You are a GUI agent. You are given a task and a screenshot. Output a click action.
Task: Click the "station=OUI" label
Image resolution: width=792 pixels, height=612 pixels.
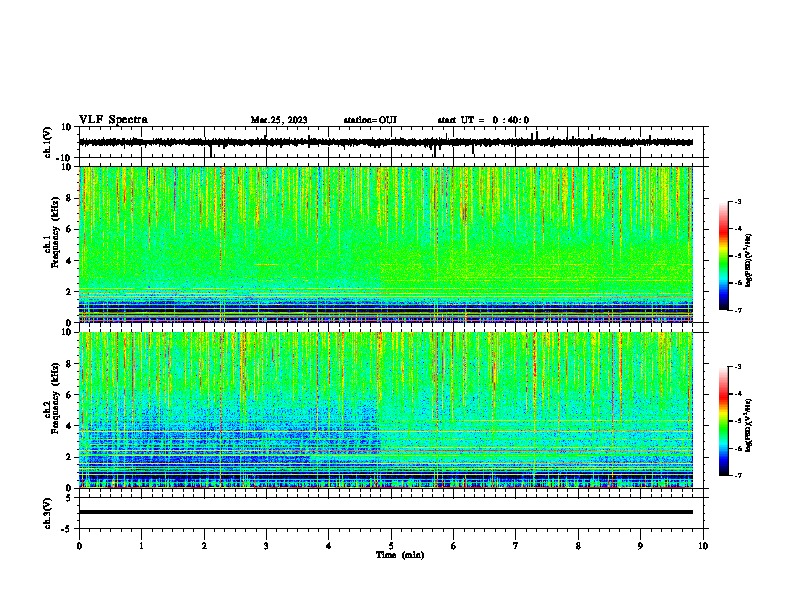click(370, 120)
